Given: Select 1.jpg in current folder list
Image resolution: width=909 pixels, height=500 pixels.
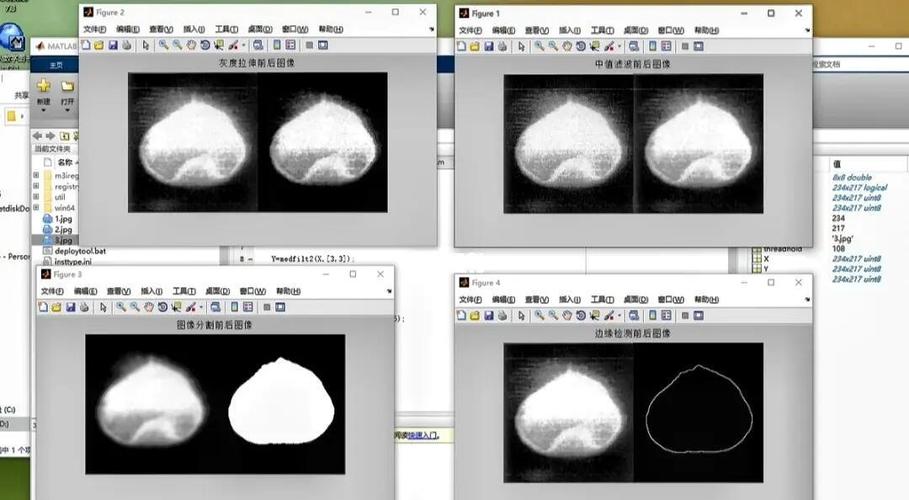Looking at the screenshot, I should tap(62, 218).
